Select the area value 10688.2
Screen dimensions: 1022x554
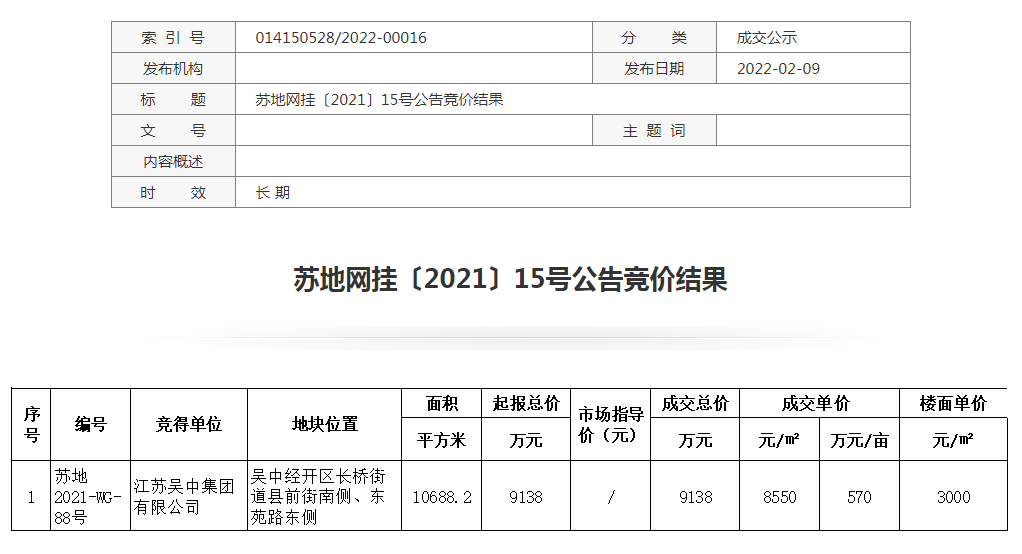click(441, 497)
